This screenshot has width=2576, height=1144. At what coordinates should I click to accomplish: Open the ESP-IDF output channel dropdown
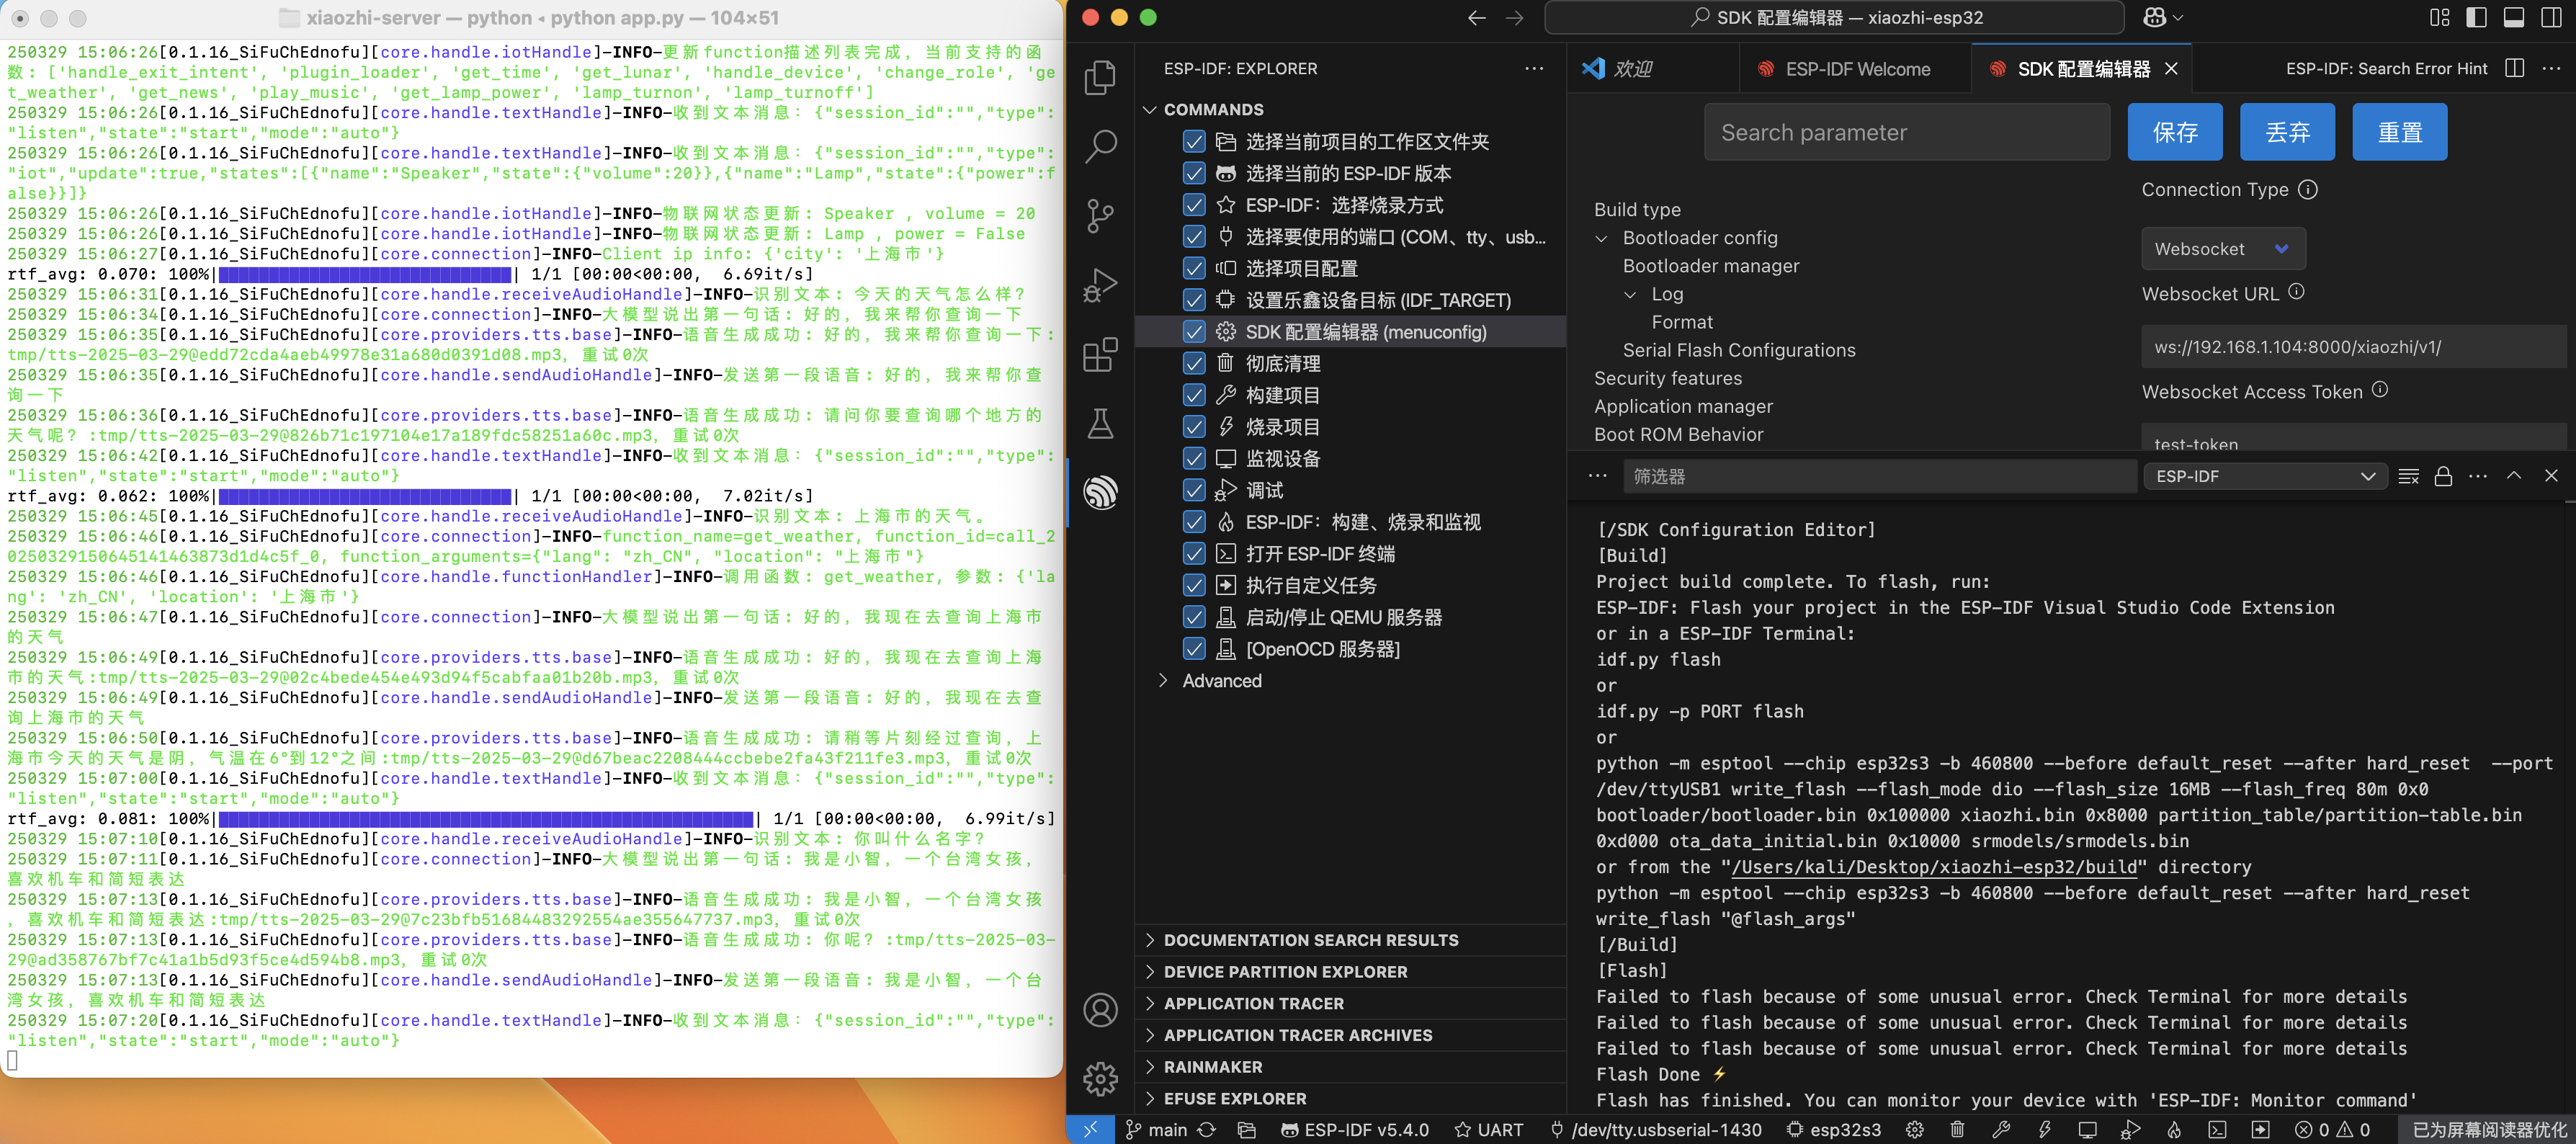[2264, 476]
